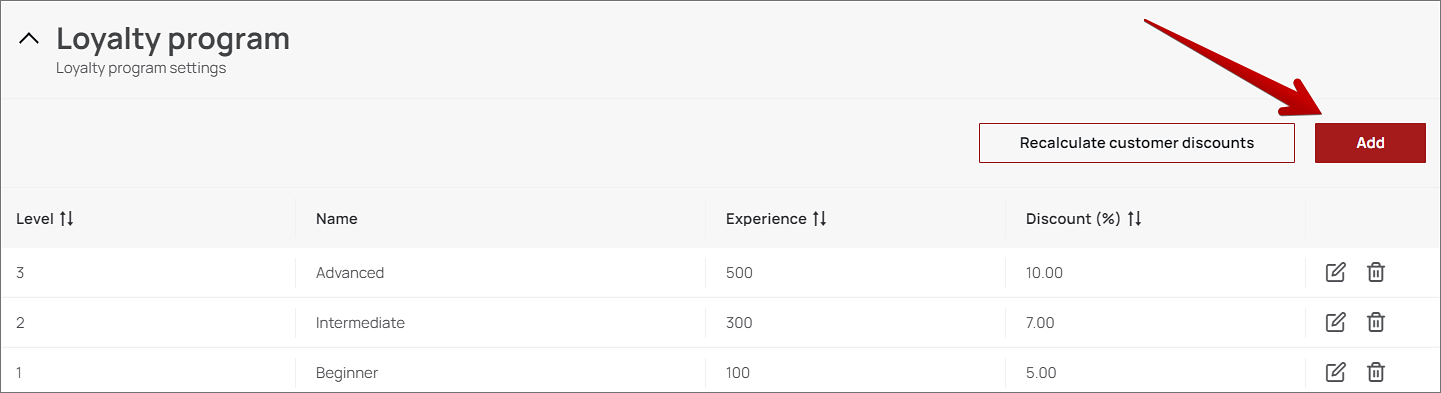Delete the Advanced loyalty level
This screenshot has height=393, width=1441.
coord(1376,272)
